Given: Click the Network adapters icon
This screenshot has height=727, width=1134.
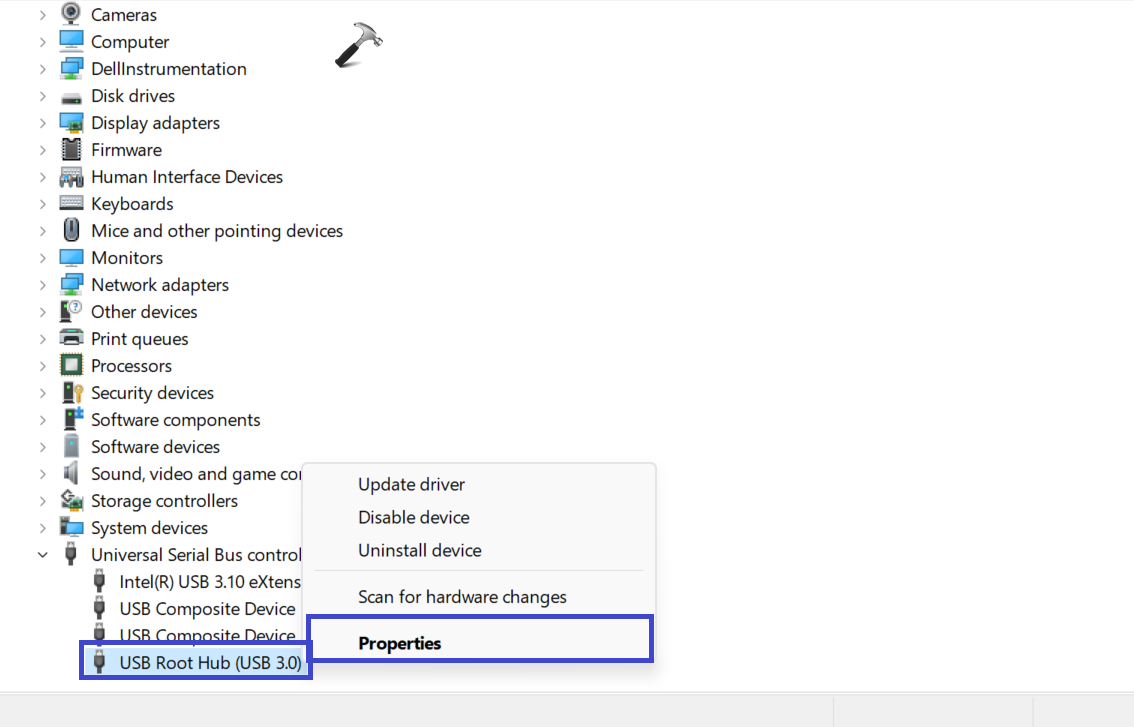Looking at the screenshot, I should pyautogui.click(x=71, y=285).
